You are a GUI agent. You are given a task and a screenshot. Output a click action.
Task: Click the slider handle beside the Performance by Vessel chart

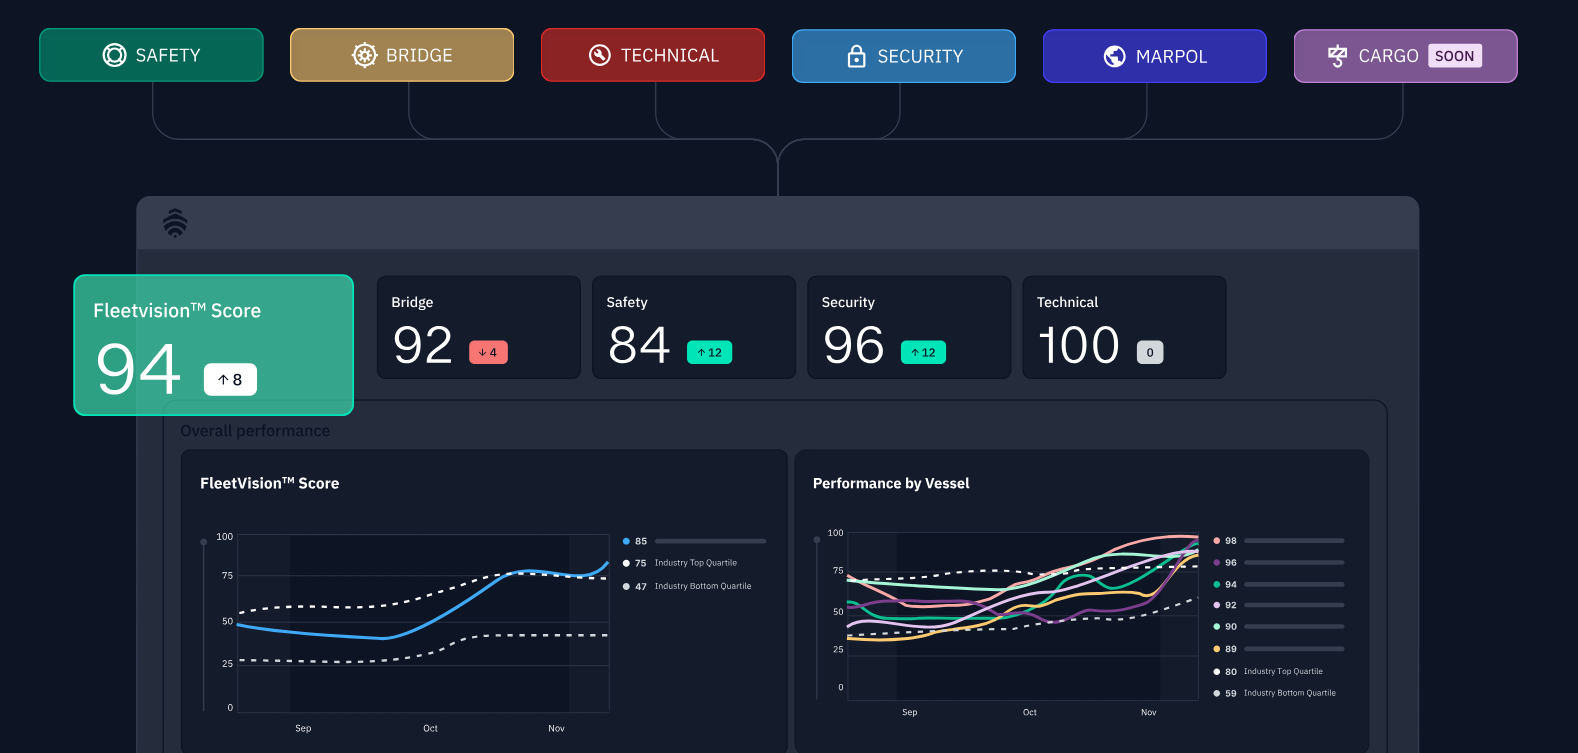[x=817, y=539]
